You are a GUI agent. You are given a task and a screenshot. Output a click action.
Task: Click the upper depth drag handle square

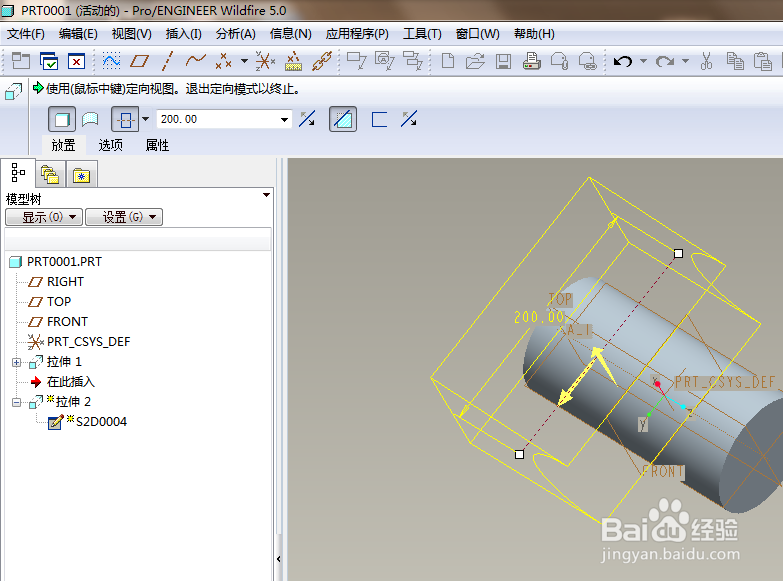[x=678, y=253]
